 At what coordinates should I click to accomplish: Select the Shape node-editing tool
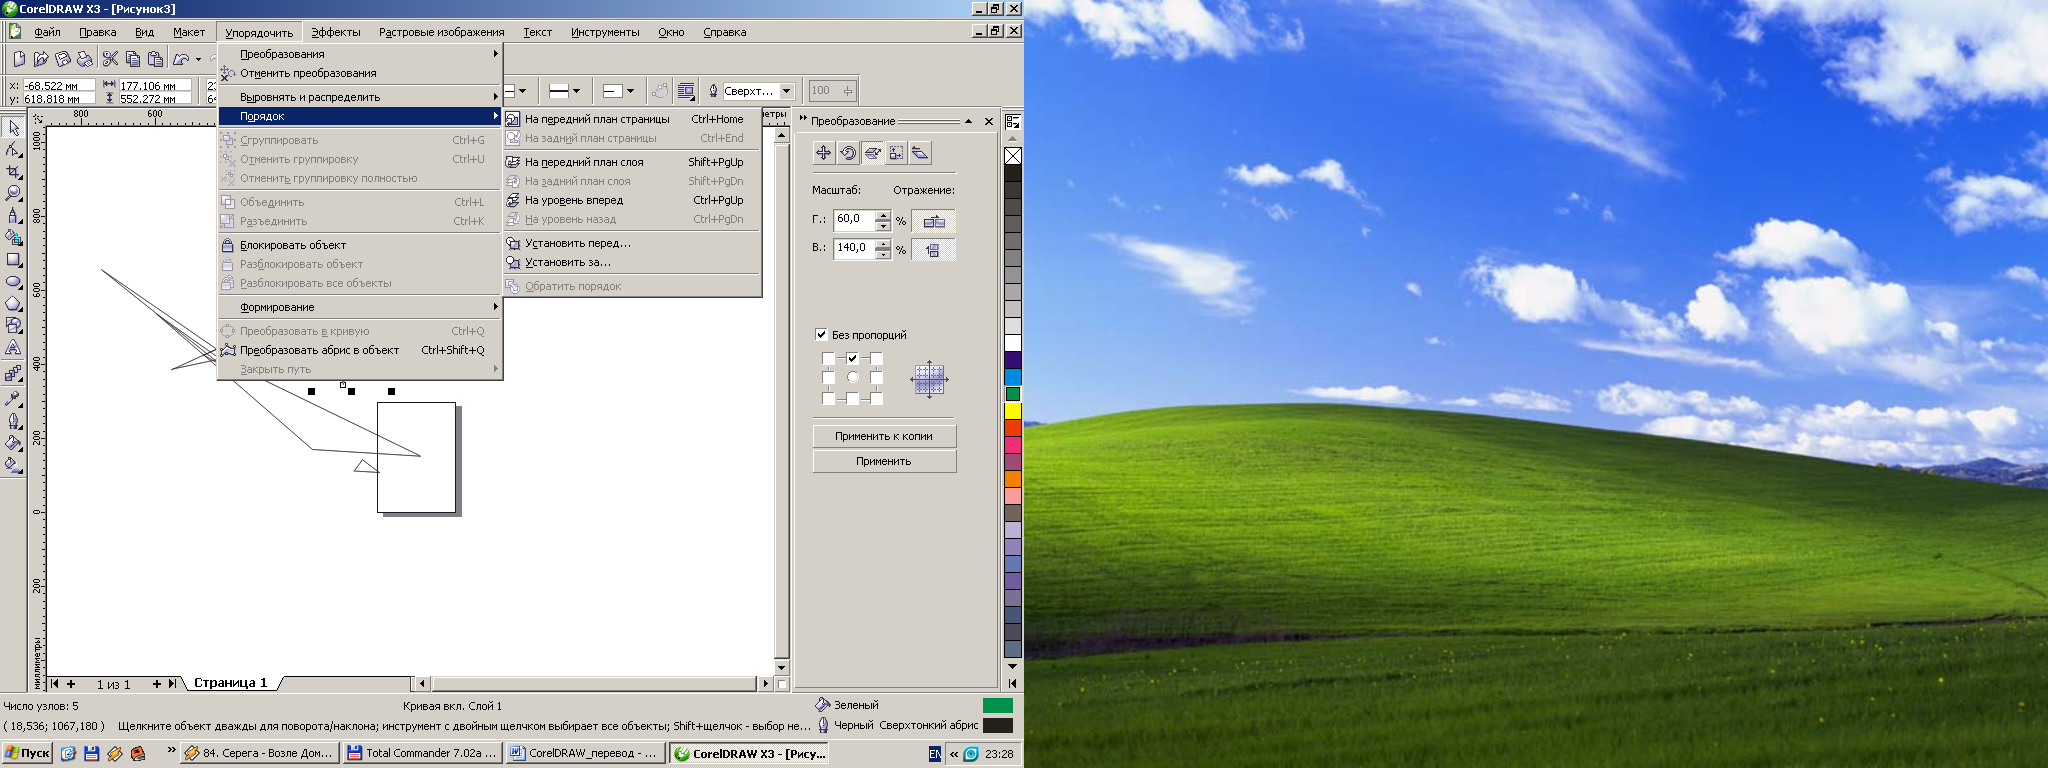[x=13, y=150]
